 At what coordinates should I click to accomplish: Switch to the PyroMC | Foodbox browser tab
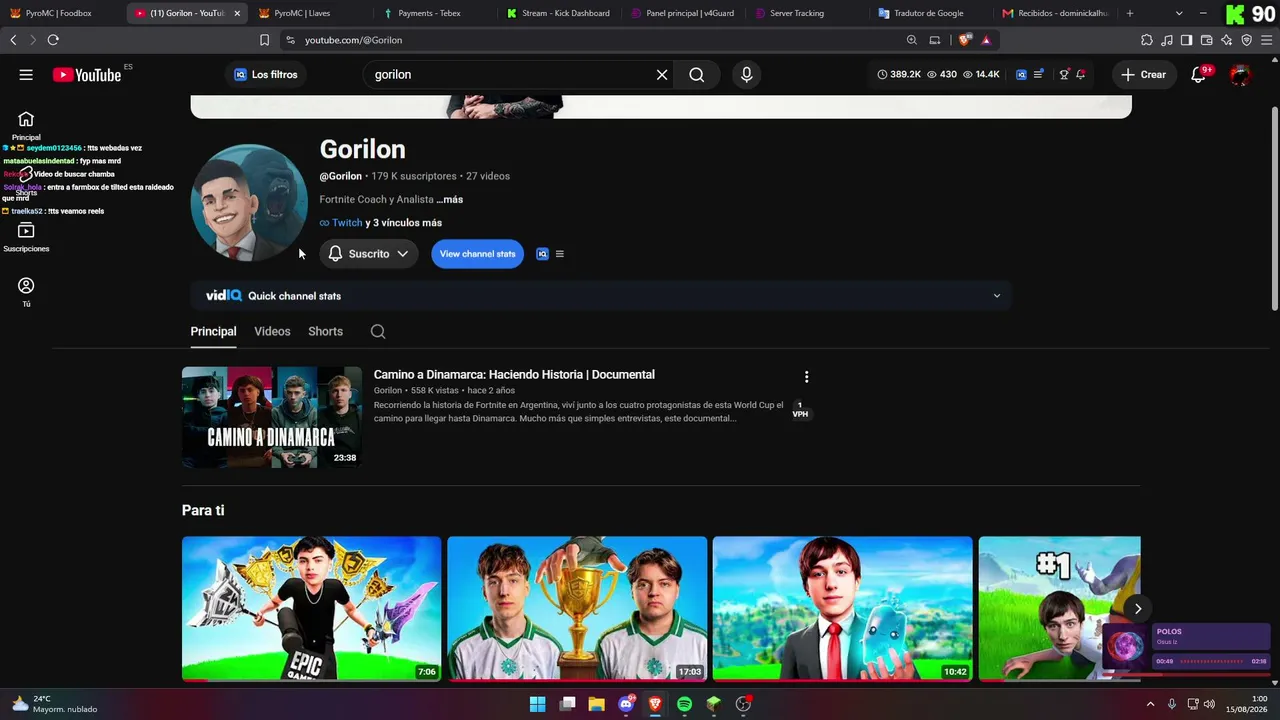[62, 13]
